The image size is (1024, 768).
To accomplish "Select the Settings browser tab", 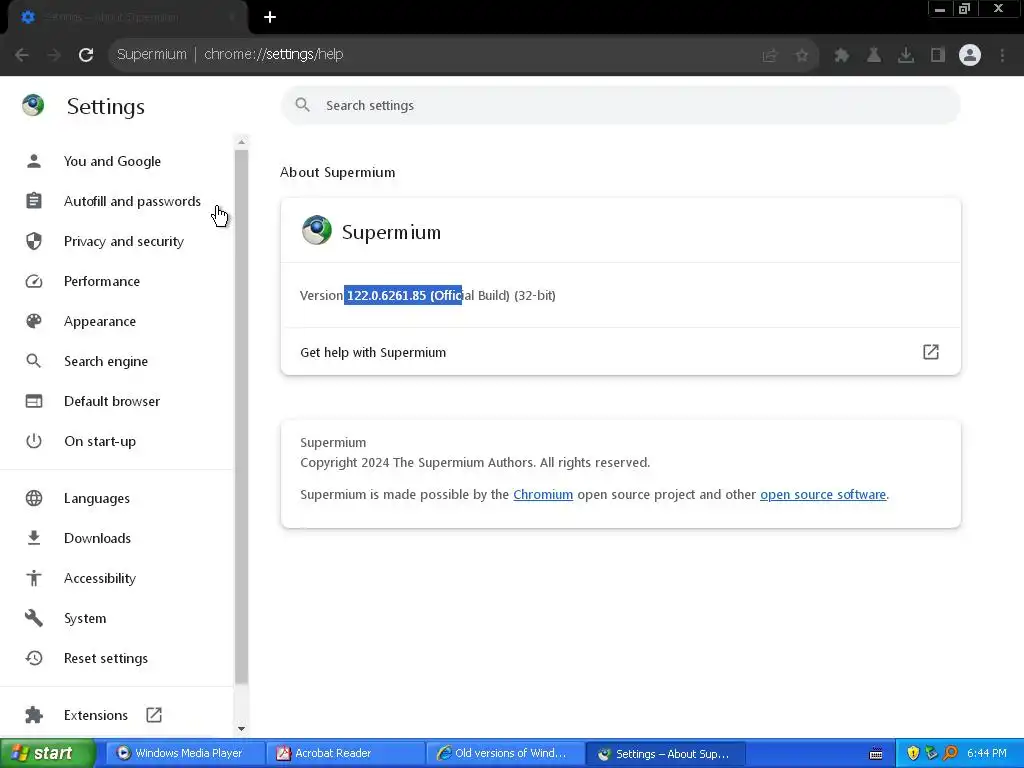I will coord(127,18).
